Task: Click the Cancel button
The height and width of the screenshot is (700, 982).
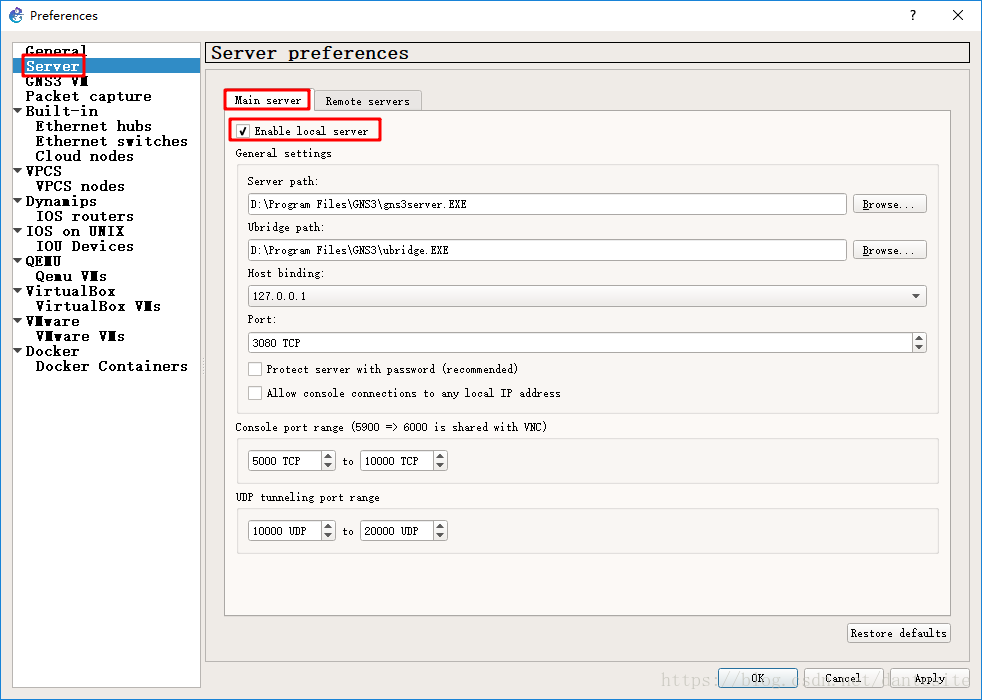Action: point(843,678)
